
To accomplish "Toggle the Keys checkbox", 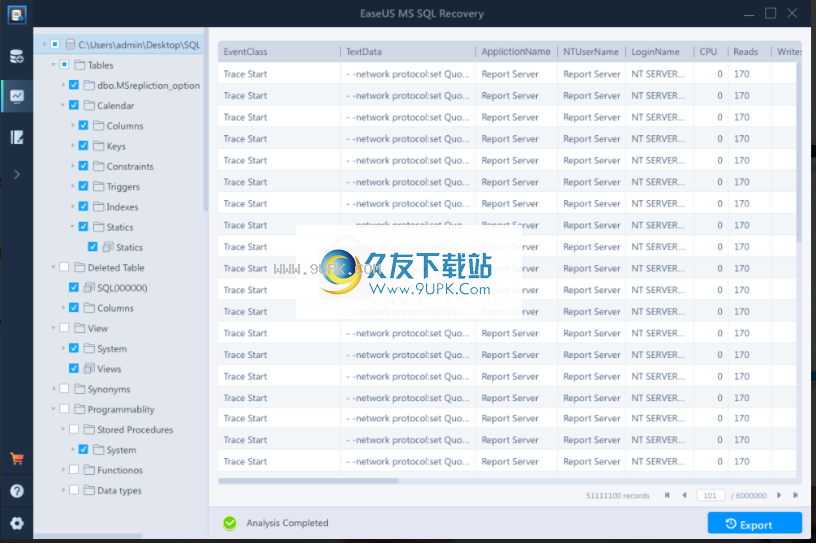I will tap(83, 146).
